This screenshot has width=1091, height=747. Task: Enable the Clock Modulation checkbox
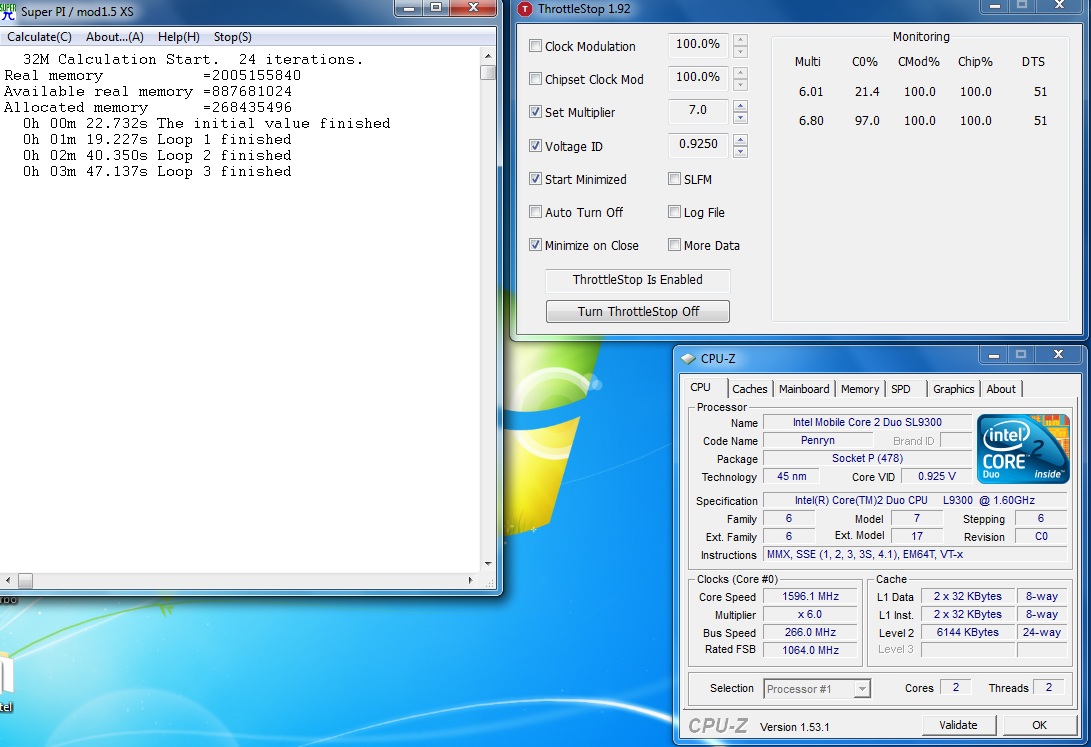[535, 46]
